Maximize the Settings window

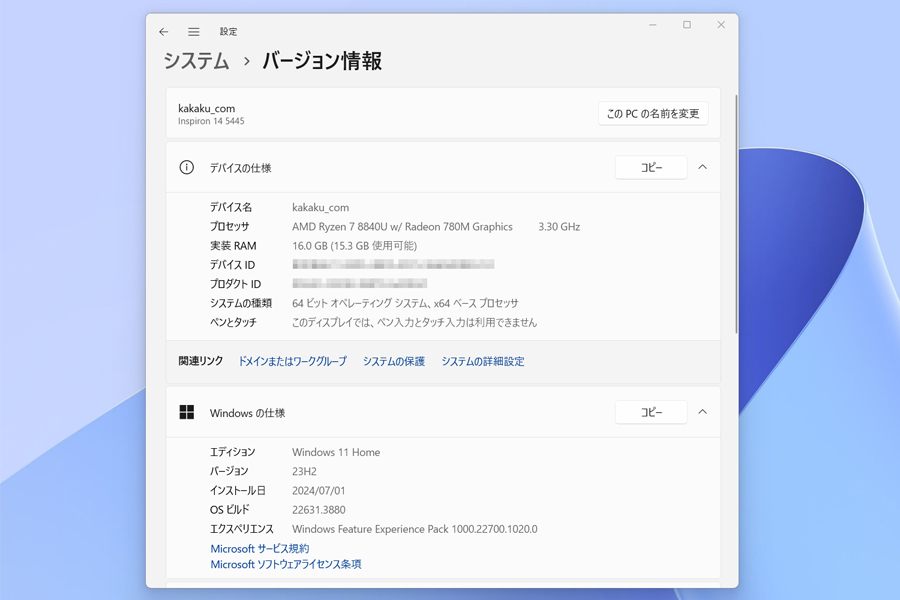pos(687,25)
